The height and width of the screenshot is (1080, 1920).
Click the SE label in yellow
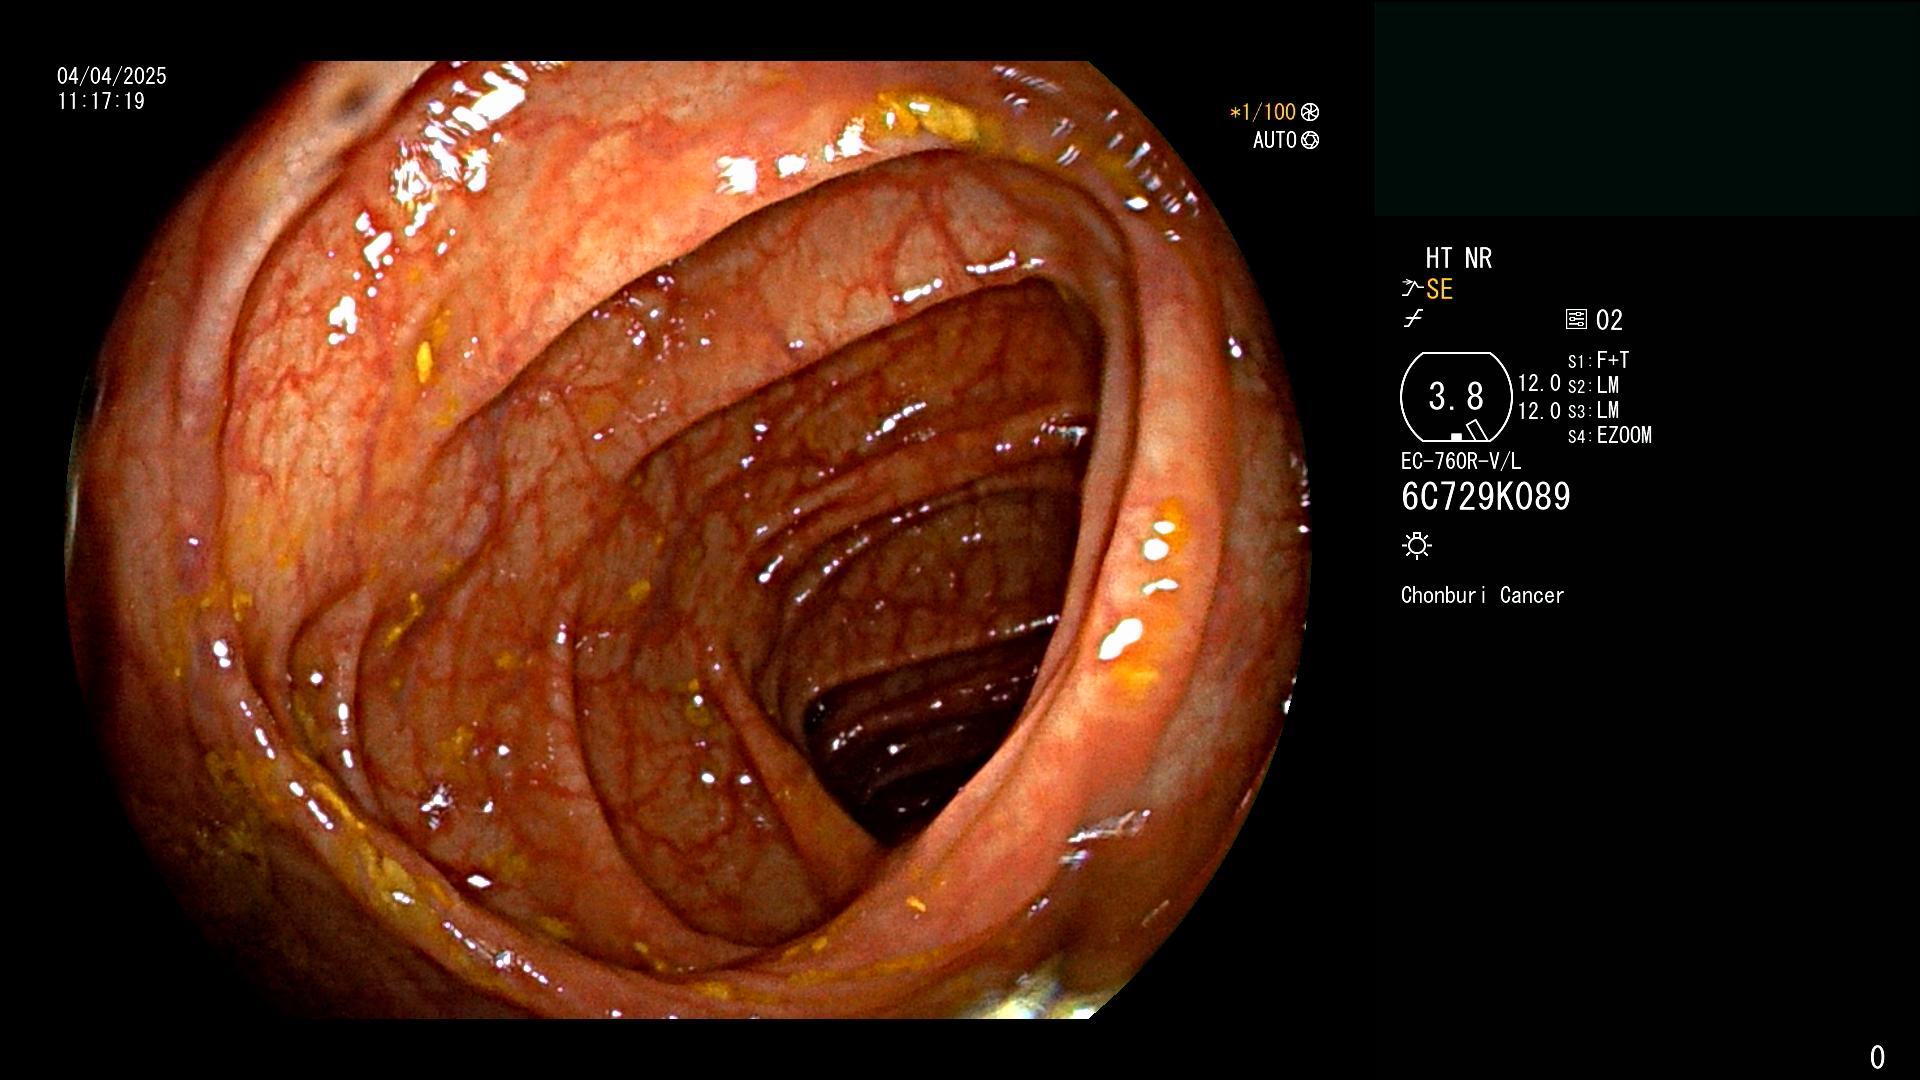(x=1440, y=289)
